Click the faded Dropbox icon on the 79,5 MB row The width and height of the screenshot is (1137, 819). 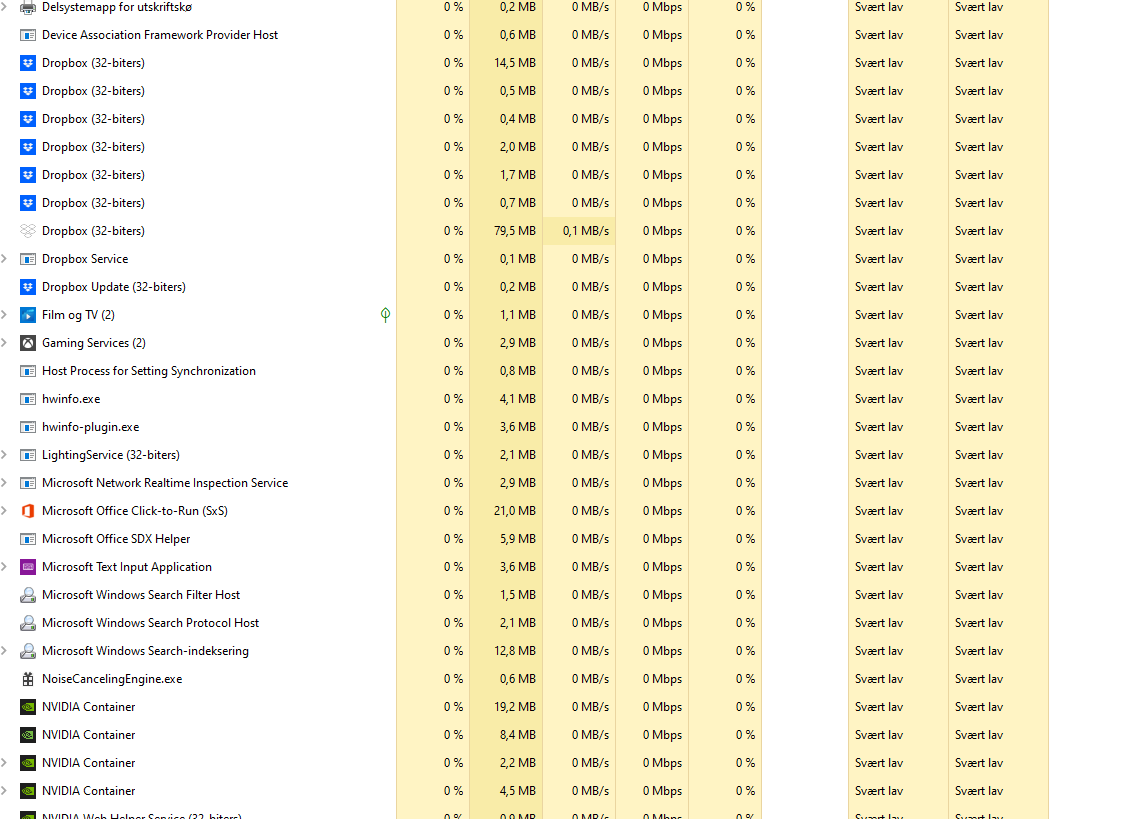28,231
